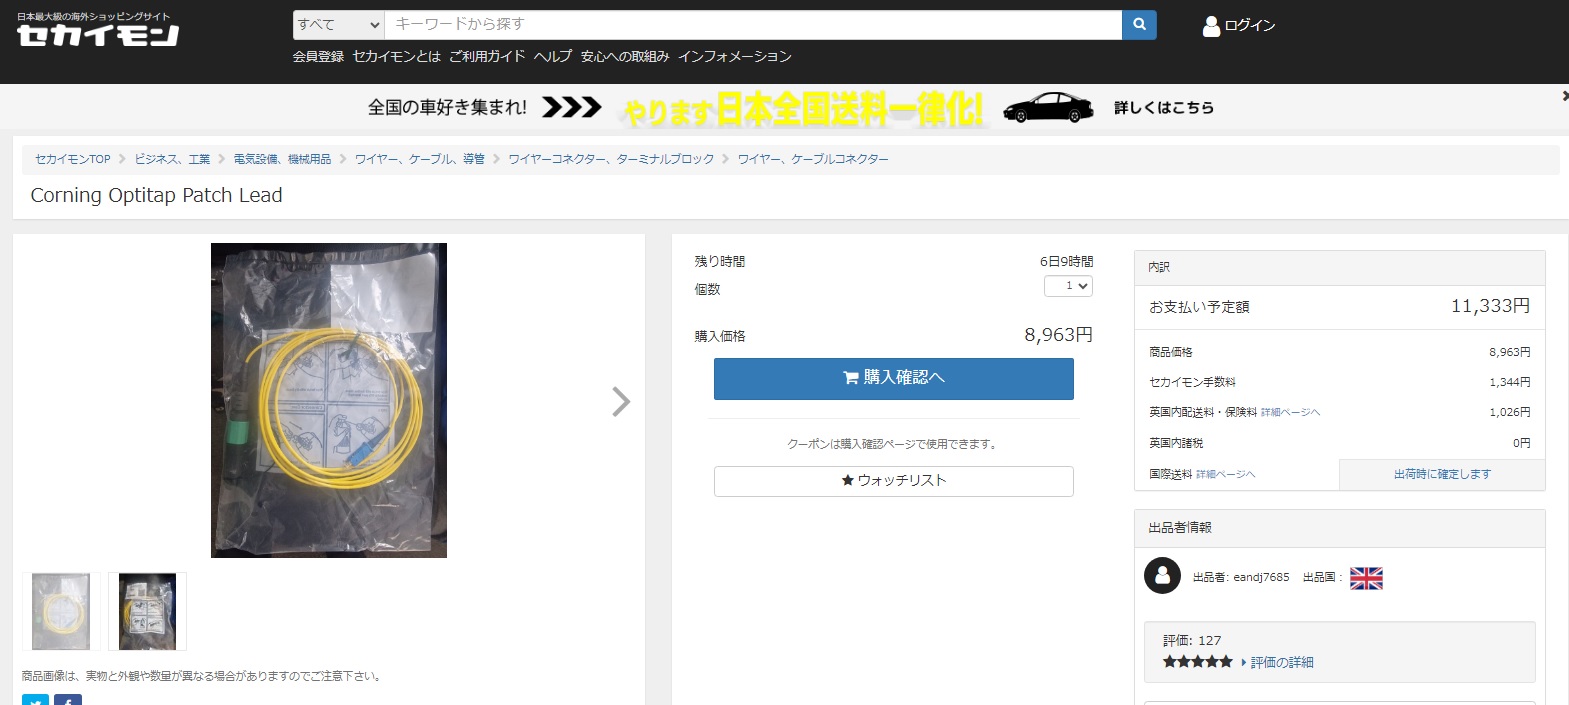Open ご利用ガイド menu link
Image resolution: width=1569 pixels, height=705 pixels.
tap(487, 57)
